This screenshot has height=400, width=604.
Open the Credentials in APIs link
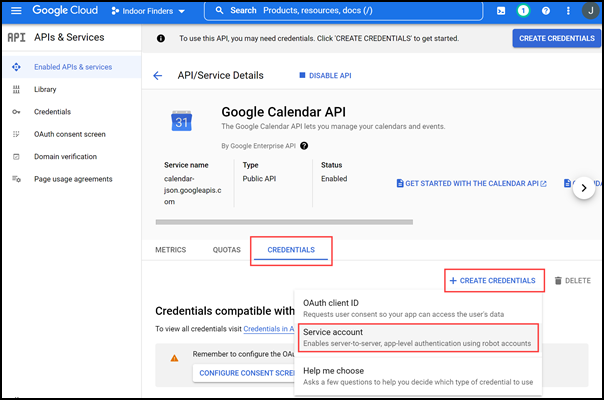(268, 329)
